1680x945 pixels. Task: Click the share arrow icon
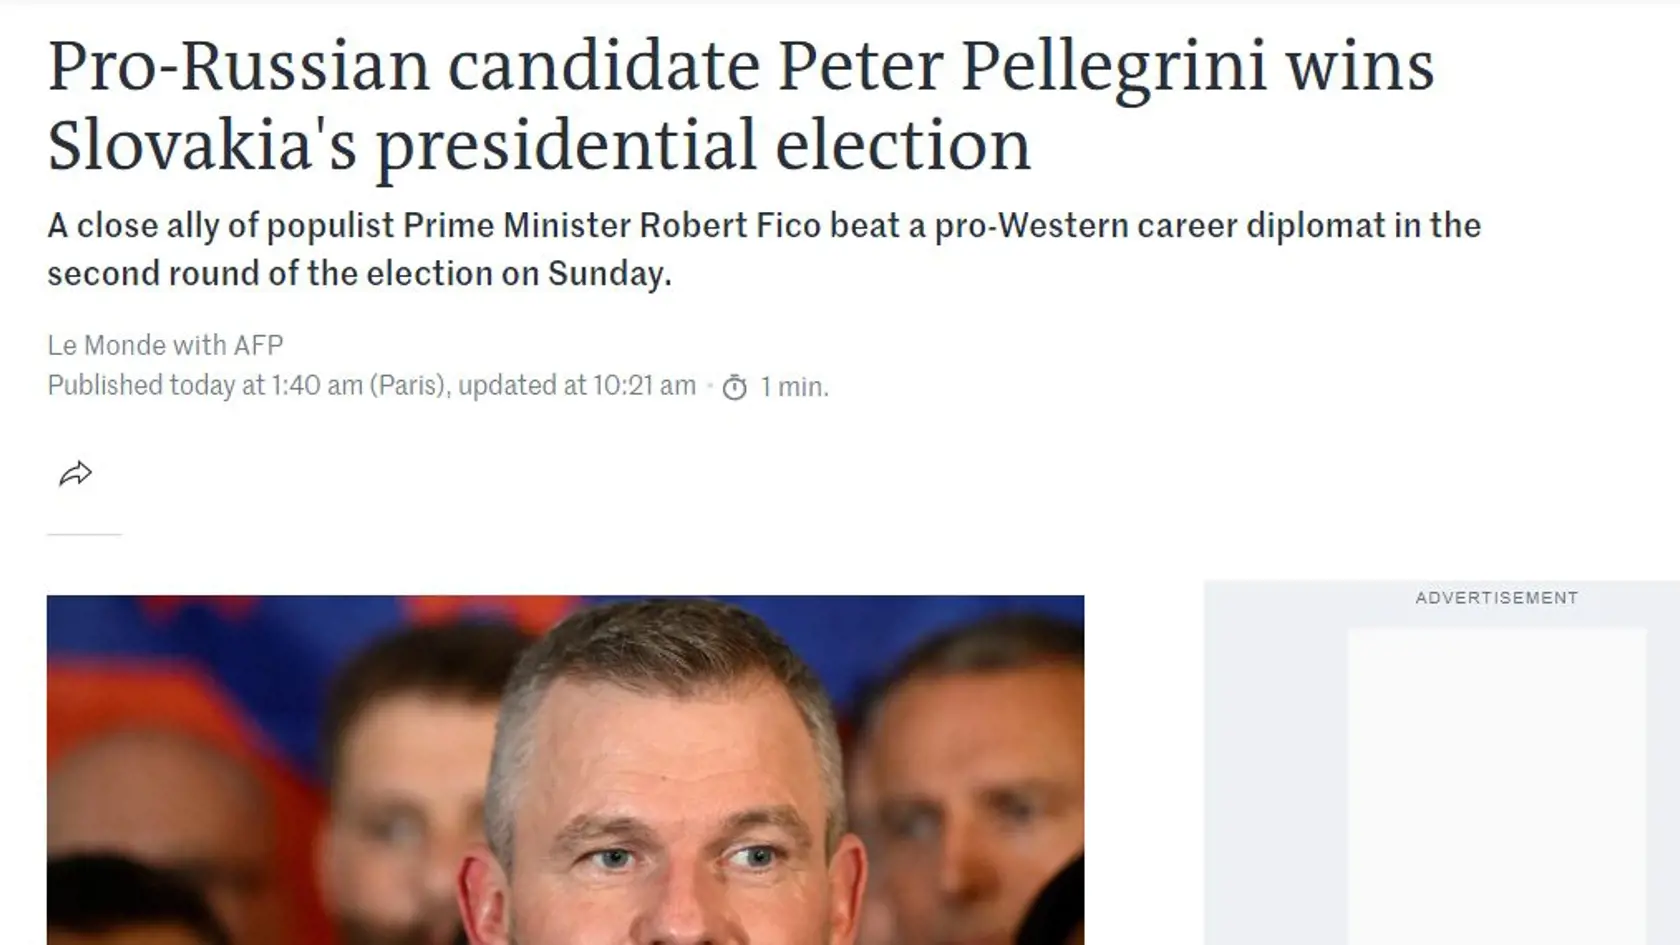click(75, 473)
